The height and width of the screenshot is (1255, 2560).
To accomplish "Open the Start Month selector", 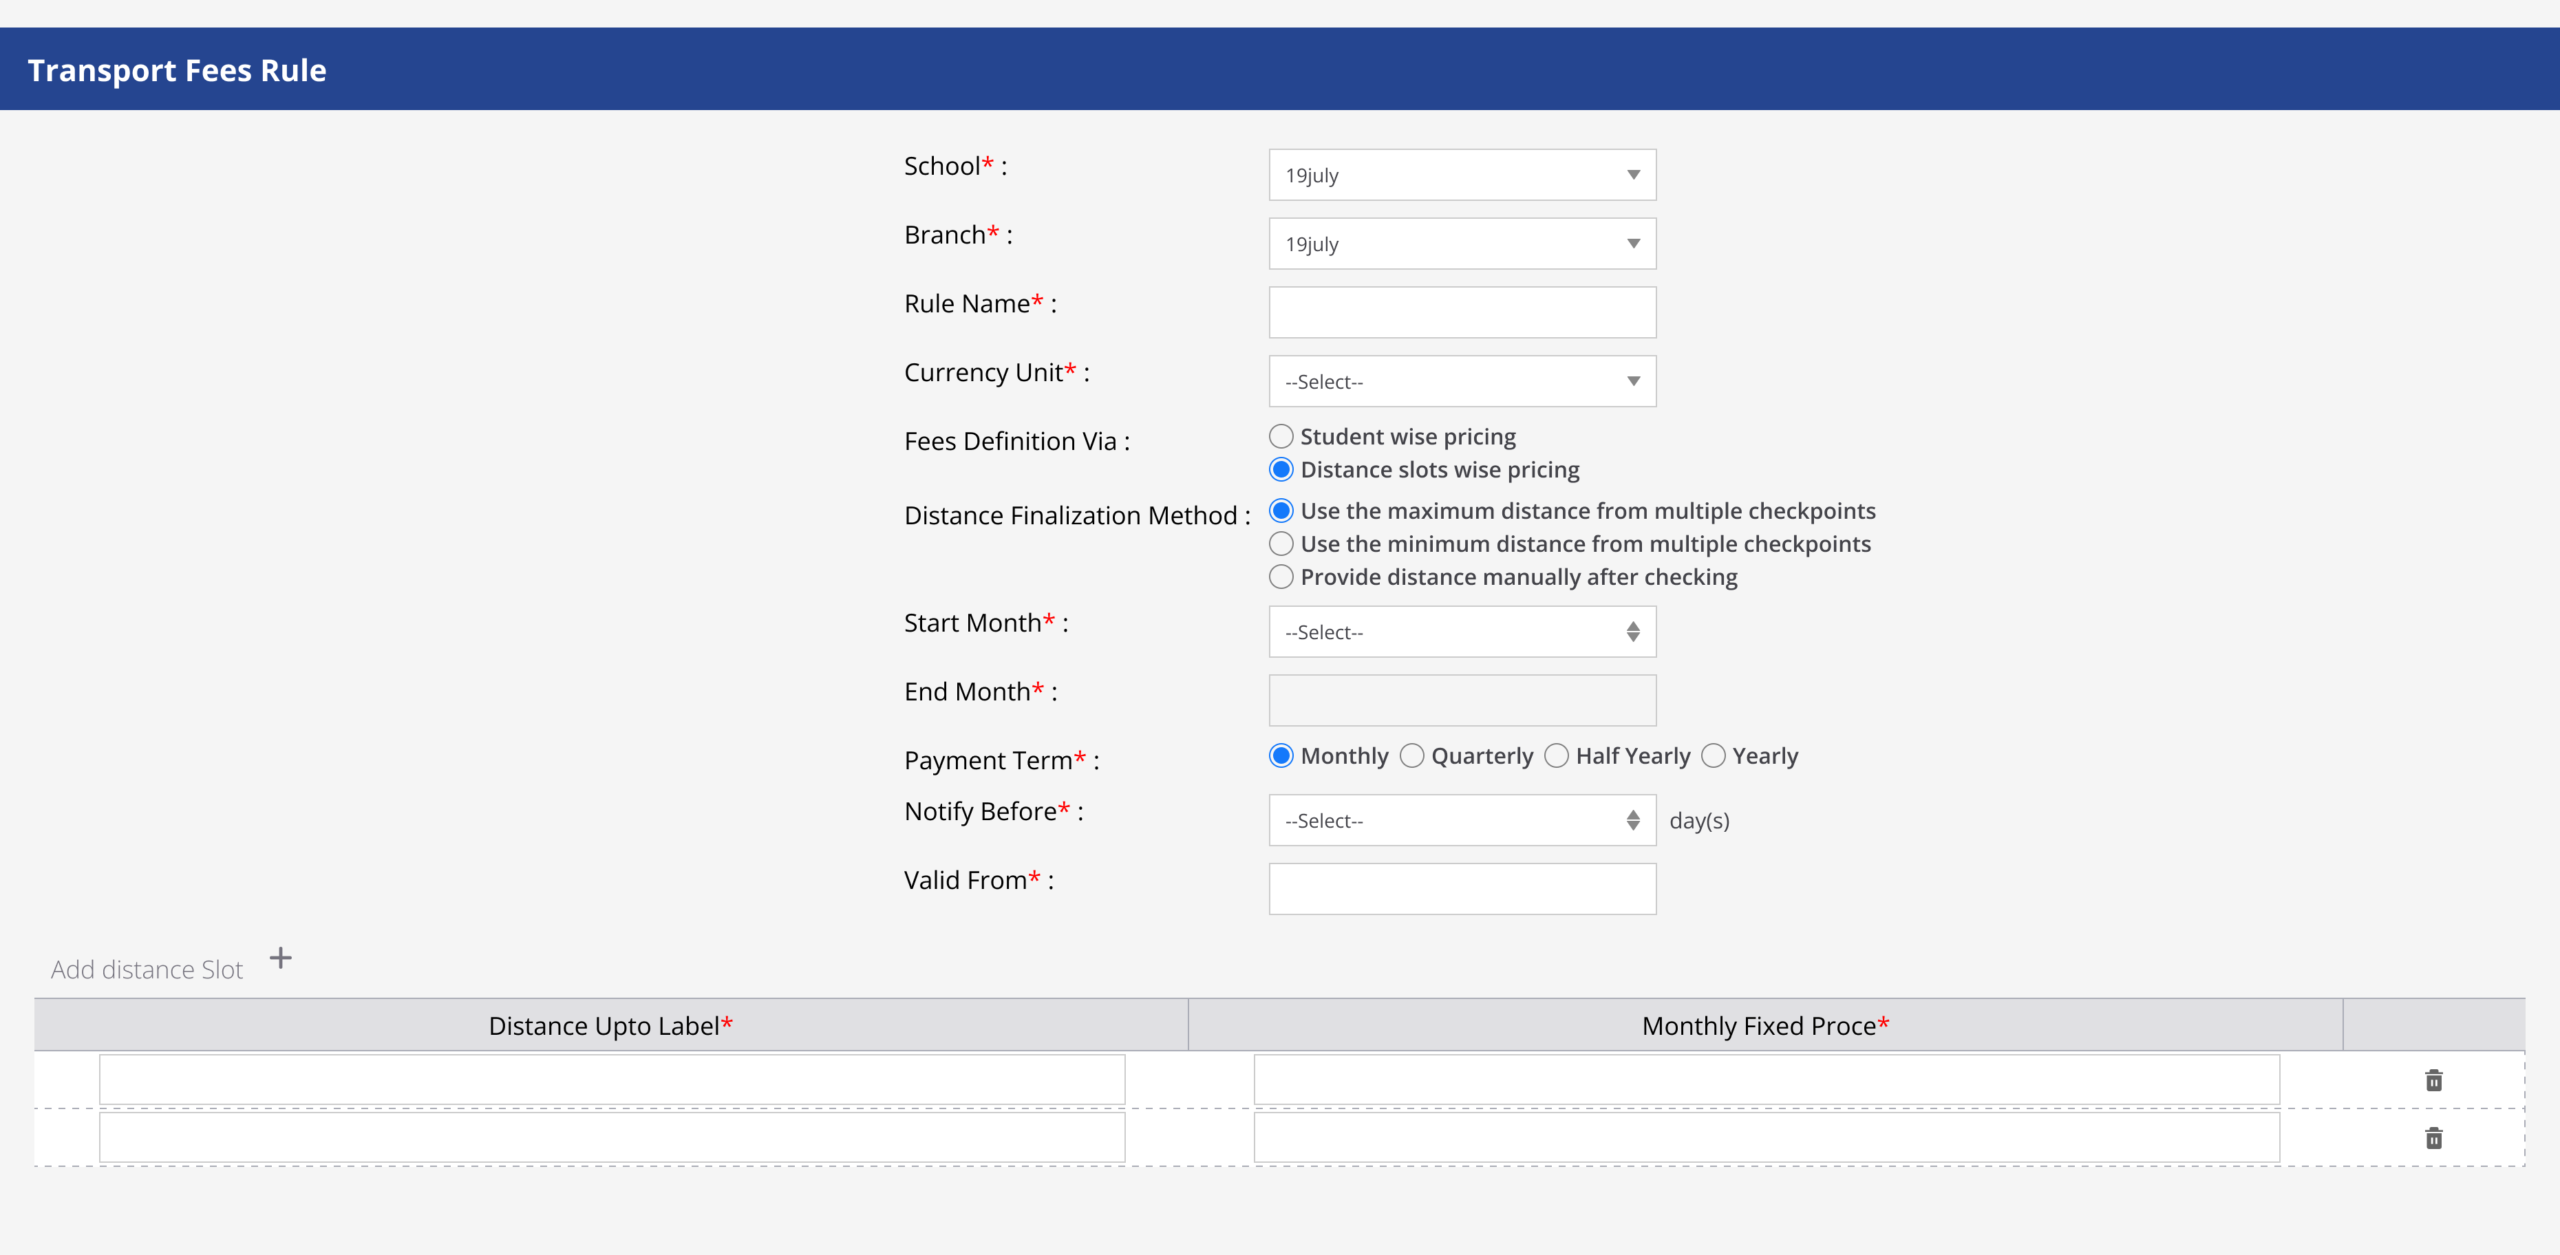I will point(1461,632).
